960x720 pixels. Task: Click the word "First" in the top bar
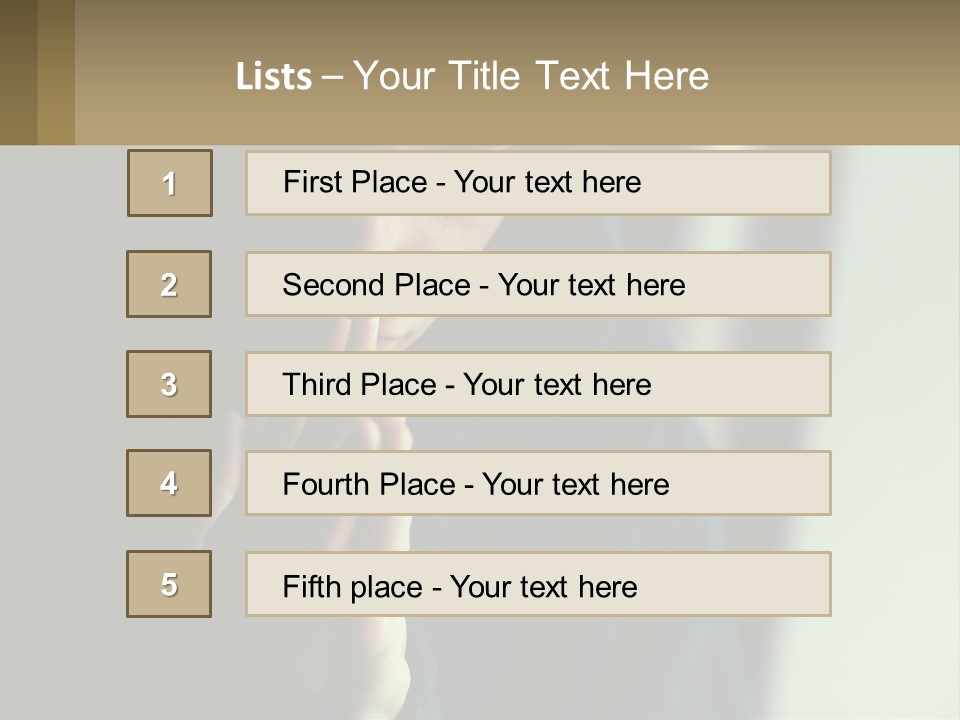click(312, 182)
